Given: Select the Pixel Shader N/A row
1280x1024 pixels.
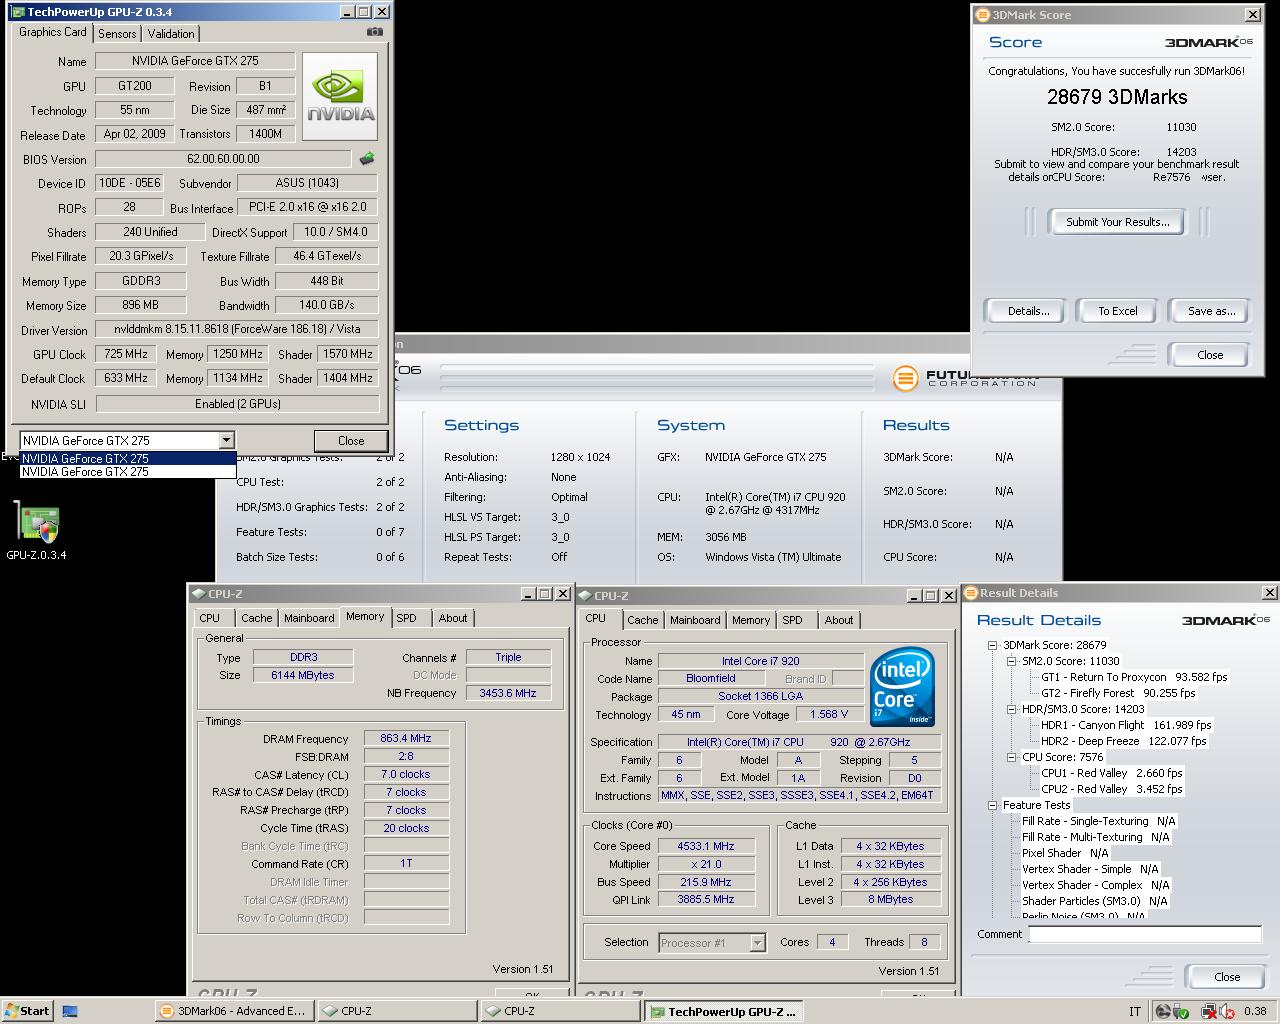Looking at the screenshot, I should tap(1065, 853).
